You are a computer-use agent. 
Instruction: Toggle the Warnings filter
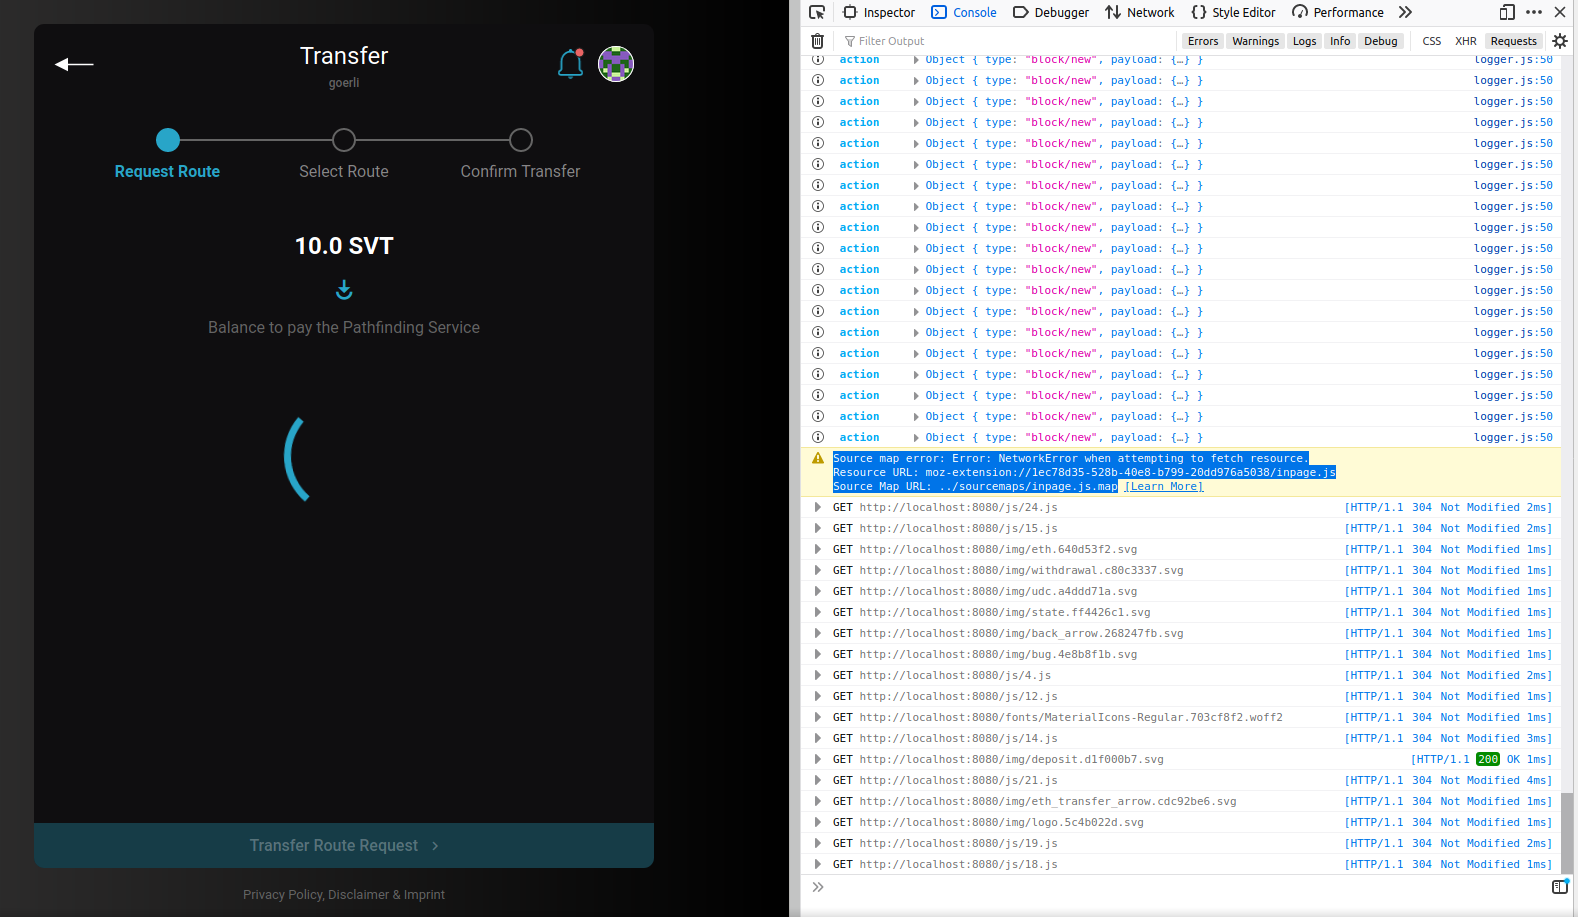pyautogui.click(x=1255, y=41)
